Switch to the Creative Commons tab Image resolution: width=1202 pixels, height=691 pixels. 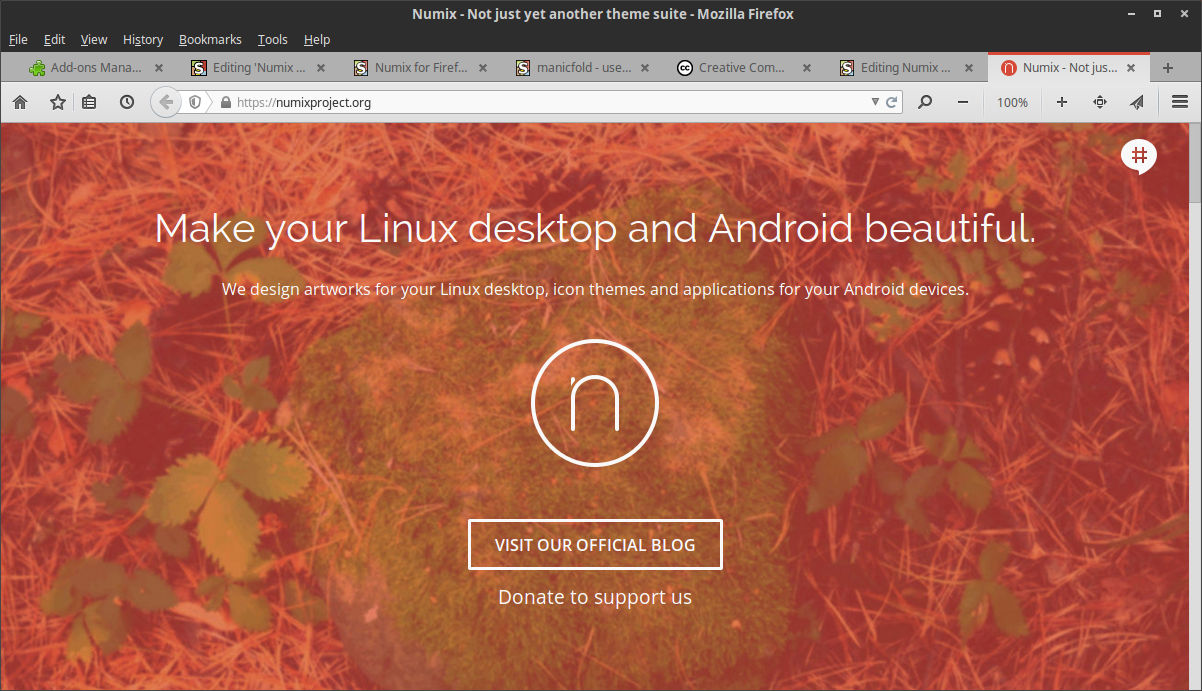tap(744, 68)
